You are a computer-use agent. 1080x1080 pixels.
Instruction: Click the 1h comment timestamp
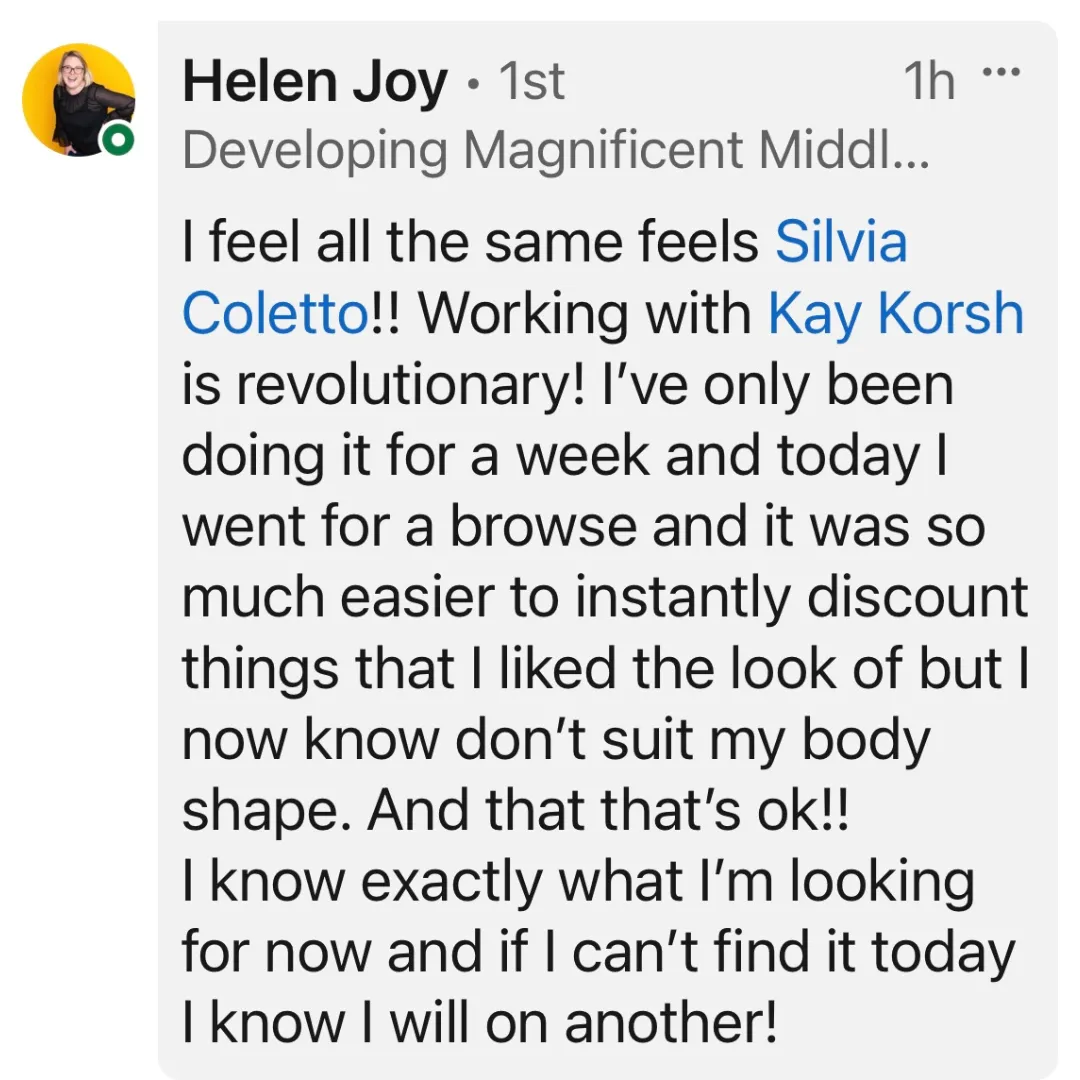pos(929,82)
